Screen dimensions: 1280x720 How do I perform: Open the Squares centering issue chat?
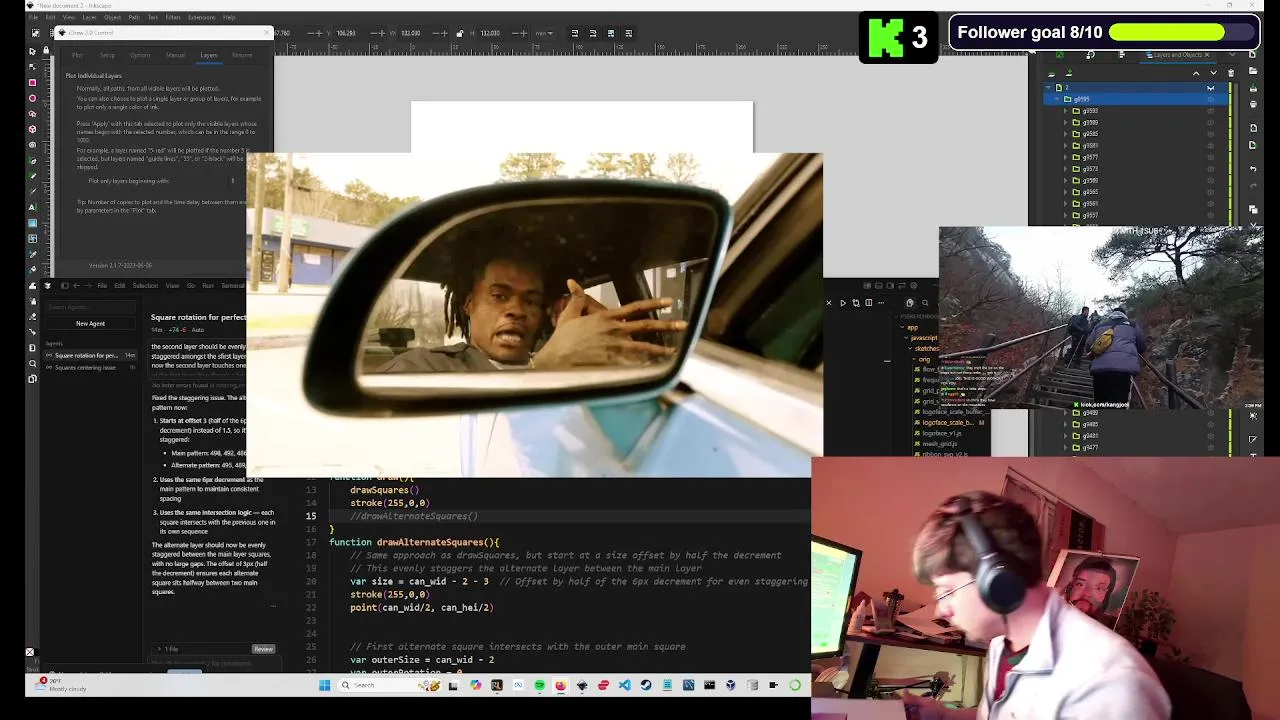pos(90,368)
